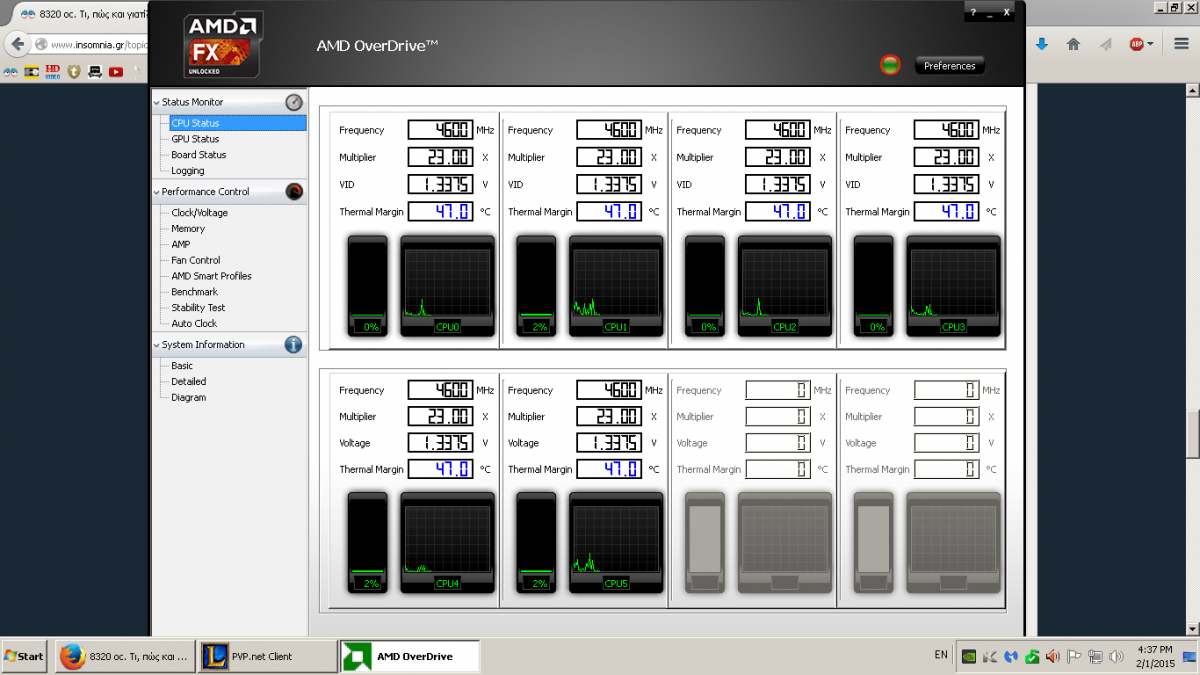This screenshot has width=1200, height=675.
Task: Click the CPU5 usage graph
Action: click(x=616, y=542)
